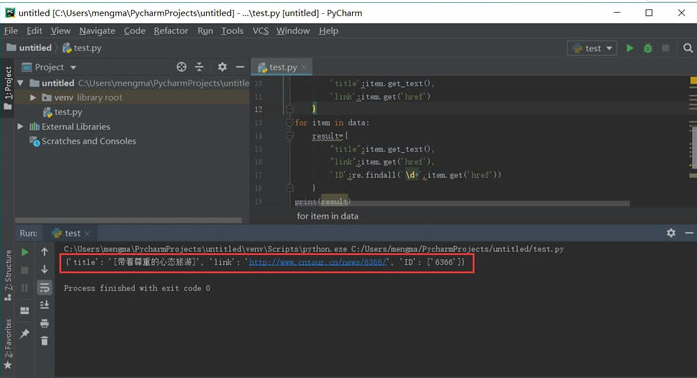697x378 pixels.
Task: Click scroll to end icon in console
Action: click(44, 305)
